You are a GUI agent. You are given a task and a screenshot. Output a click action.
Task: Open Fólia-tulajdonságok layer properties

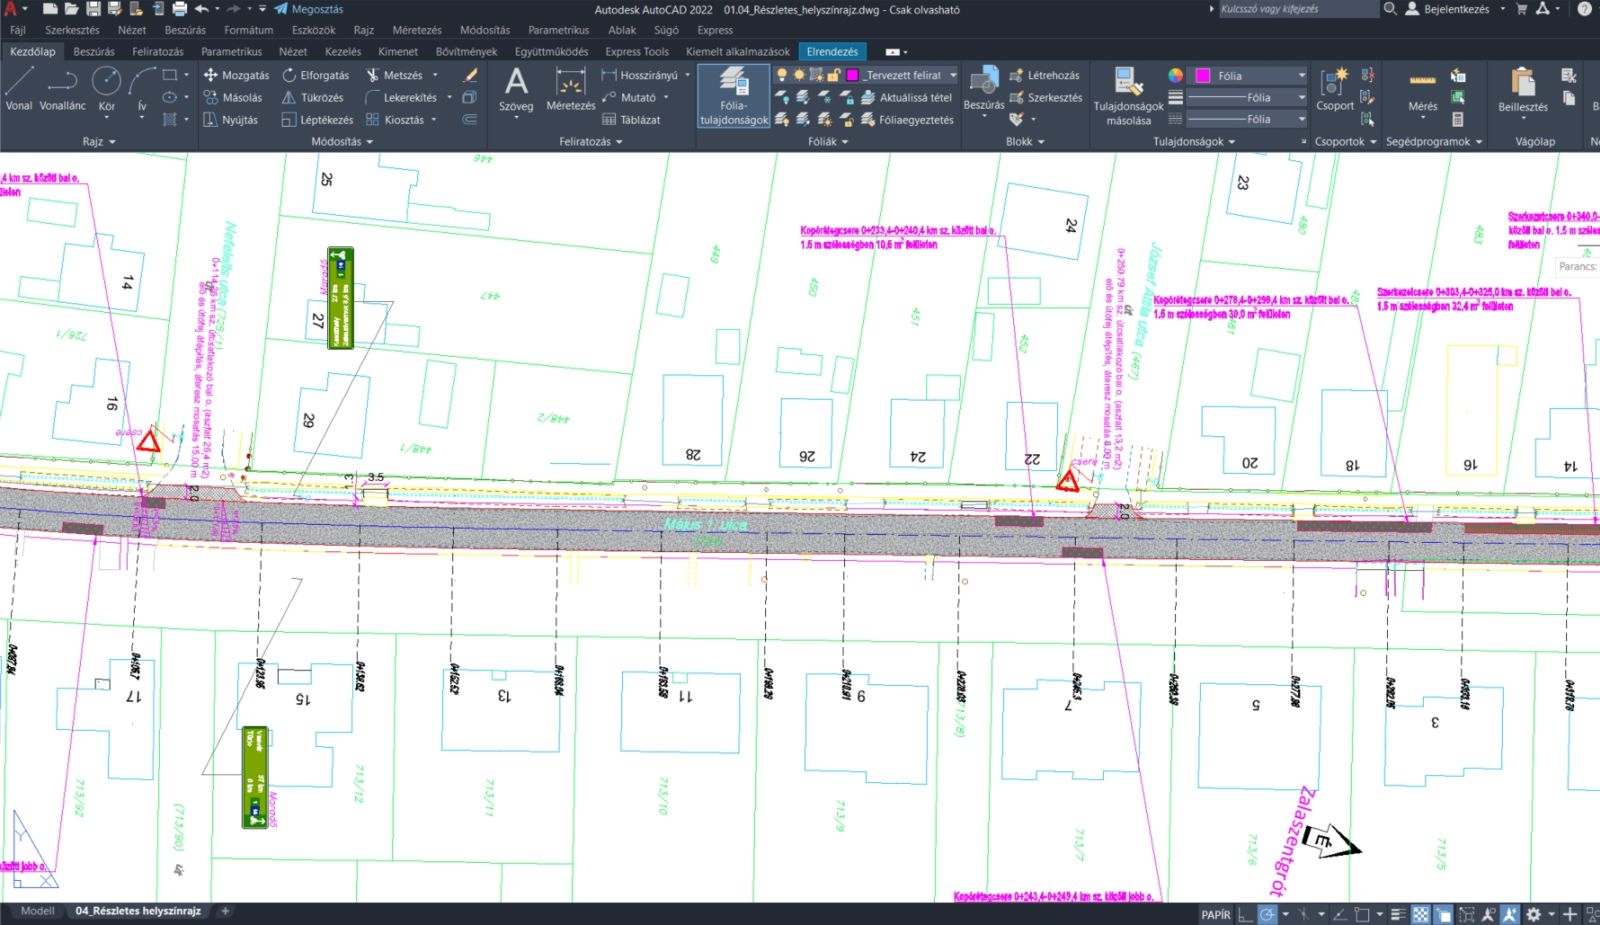click(x=734, y=96)
